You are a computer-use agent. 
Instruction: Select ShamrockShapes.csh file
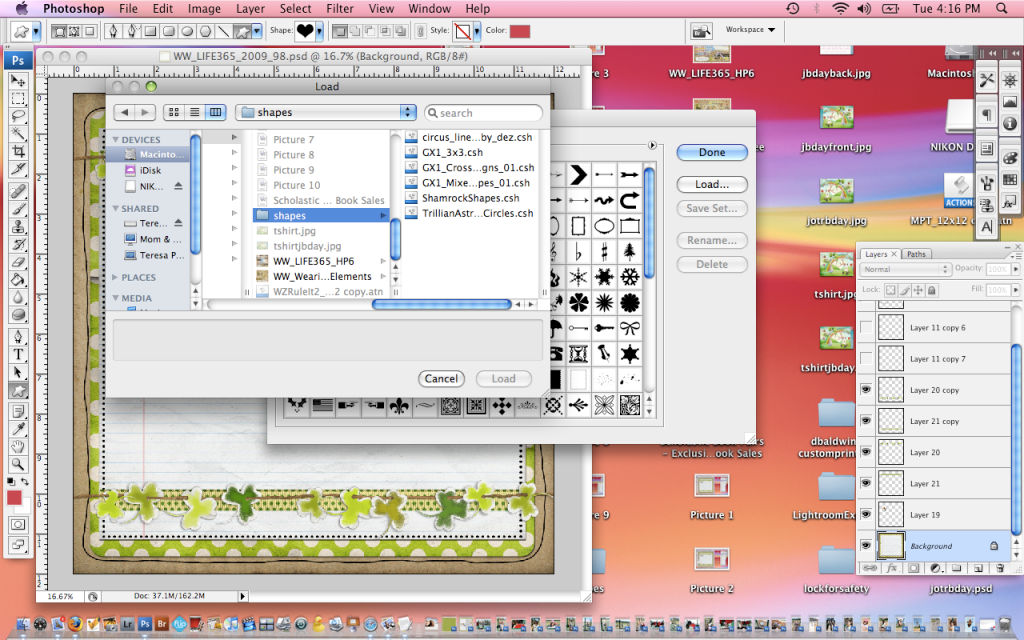pos(470,198)
